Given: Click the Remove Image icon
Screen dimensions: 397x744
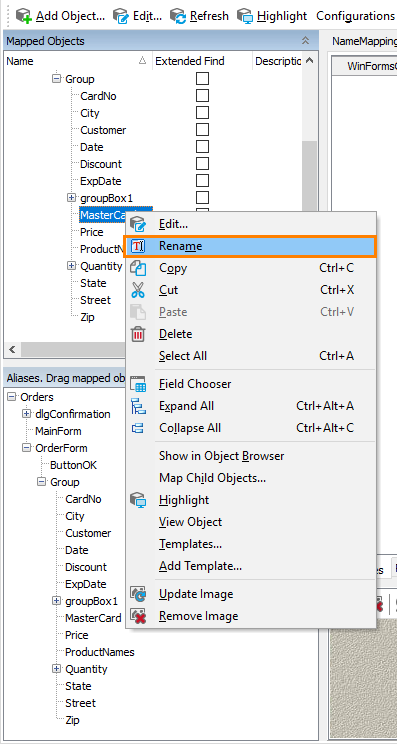Looking at the screenshot, I should pyautogui.click(x=138, y=616).
